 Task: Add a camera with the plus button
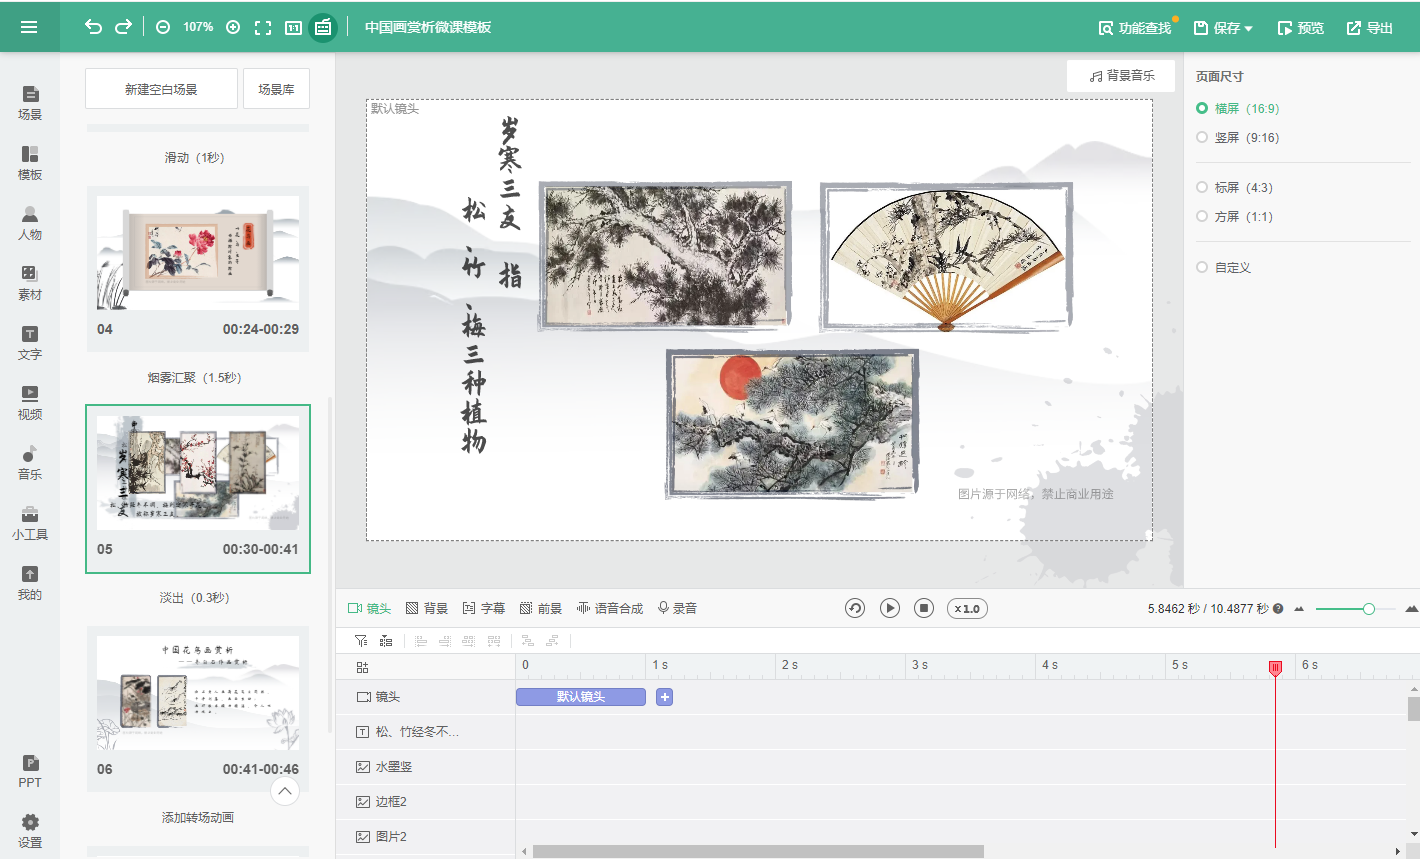pyautogui.click(x=664, y=697)
